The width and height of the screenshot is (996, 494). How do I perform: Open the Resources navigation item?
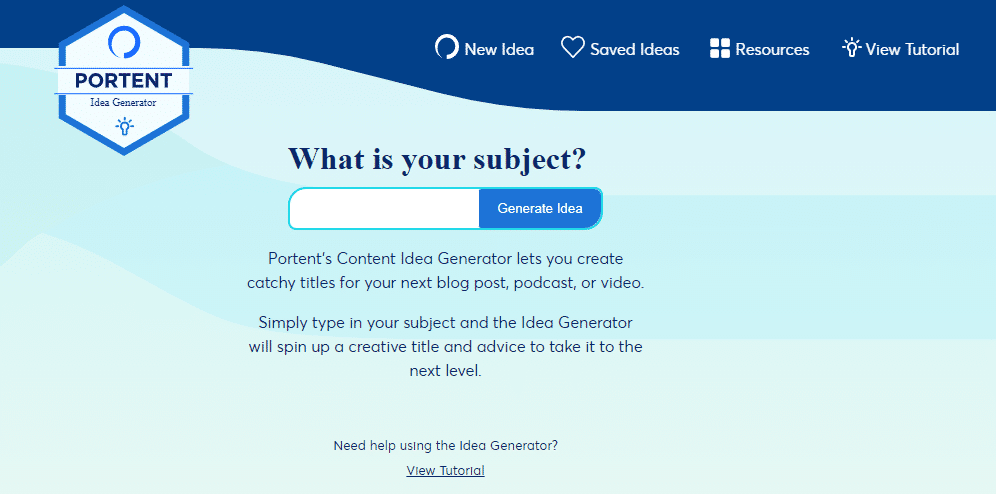[772, 49]
